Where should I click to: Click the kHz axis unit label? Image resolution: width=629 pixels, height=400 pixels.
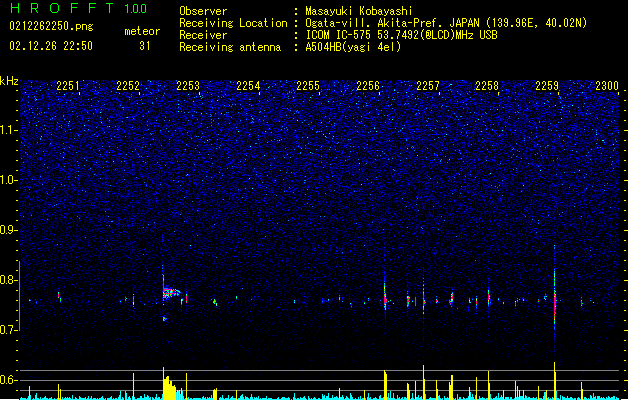point(9,81)
